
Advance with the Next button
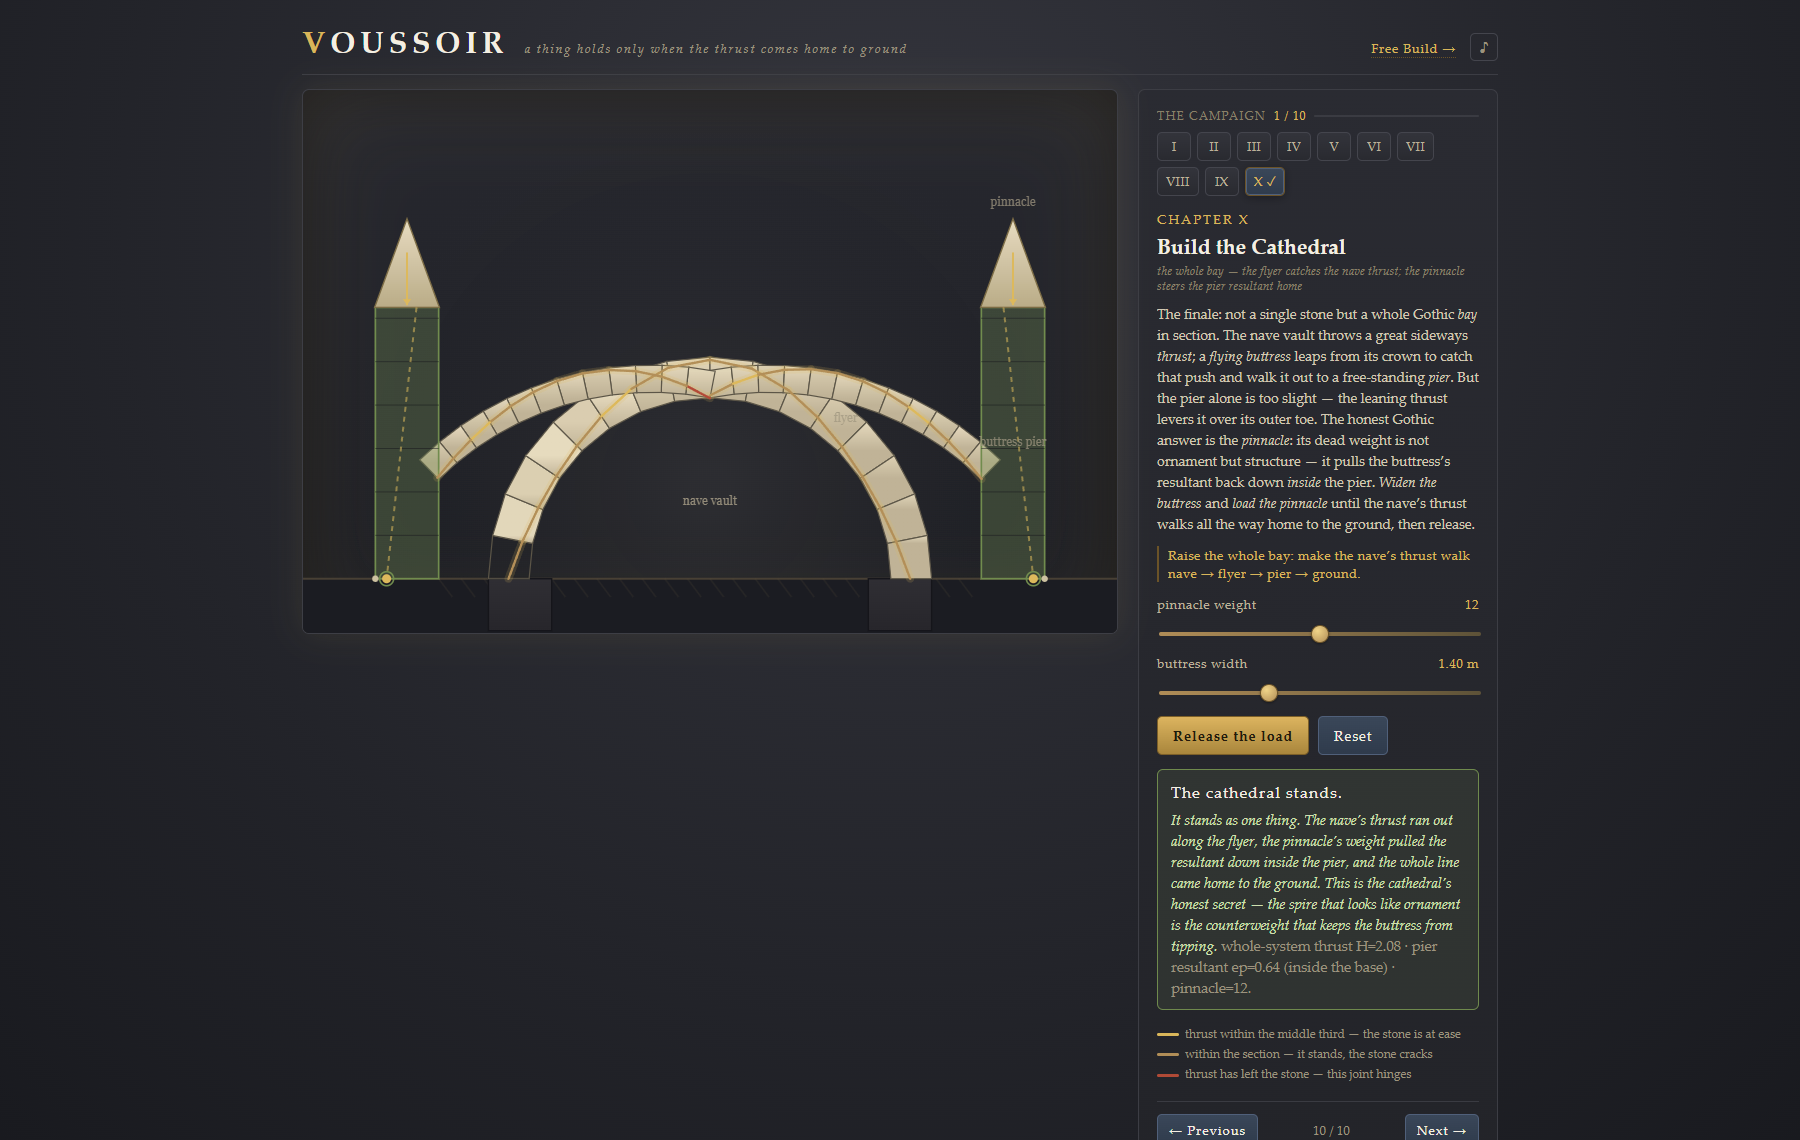pos(1441,1129)
